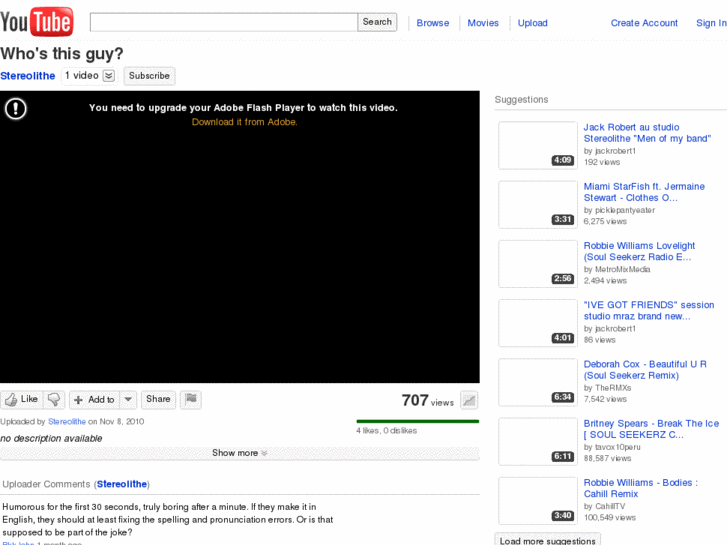Click Load more suggestions button
The height and width of the screenshot is (545, 727).
[x=548, y=540]
